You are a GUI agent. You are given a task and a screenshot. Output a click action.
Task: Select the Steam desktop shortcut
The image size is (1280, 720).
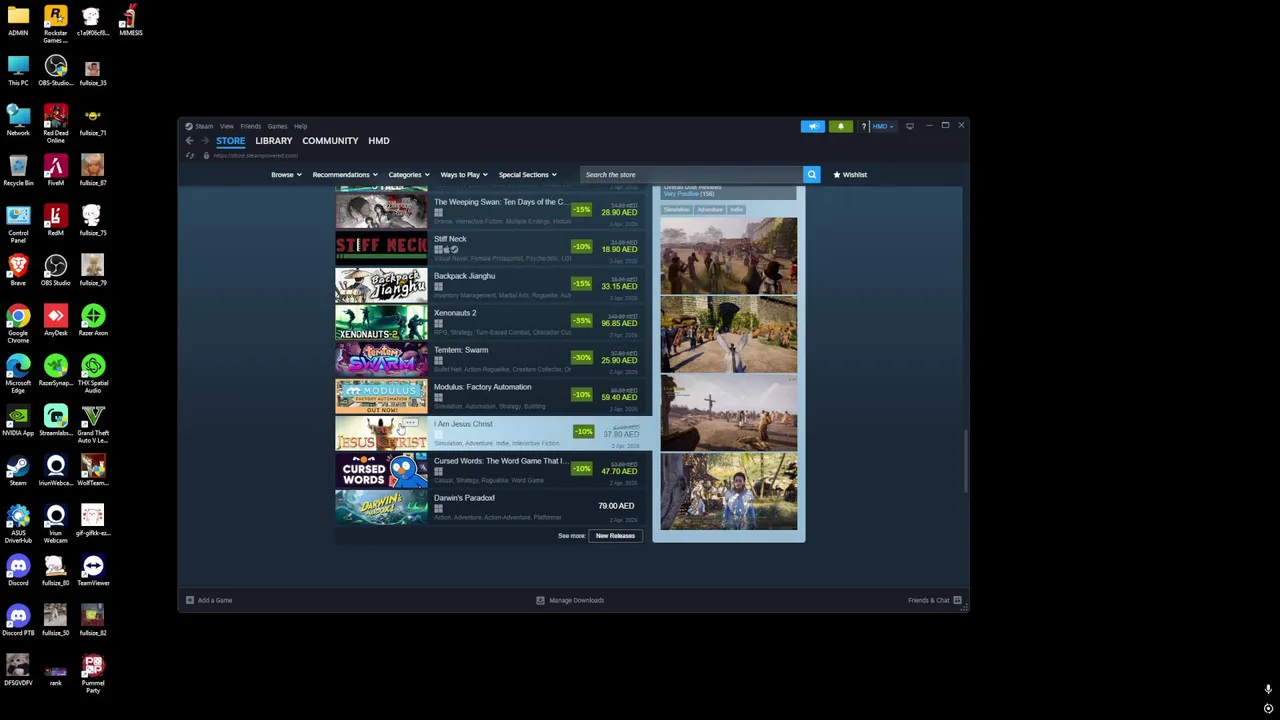18,471
